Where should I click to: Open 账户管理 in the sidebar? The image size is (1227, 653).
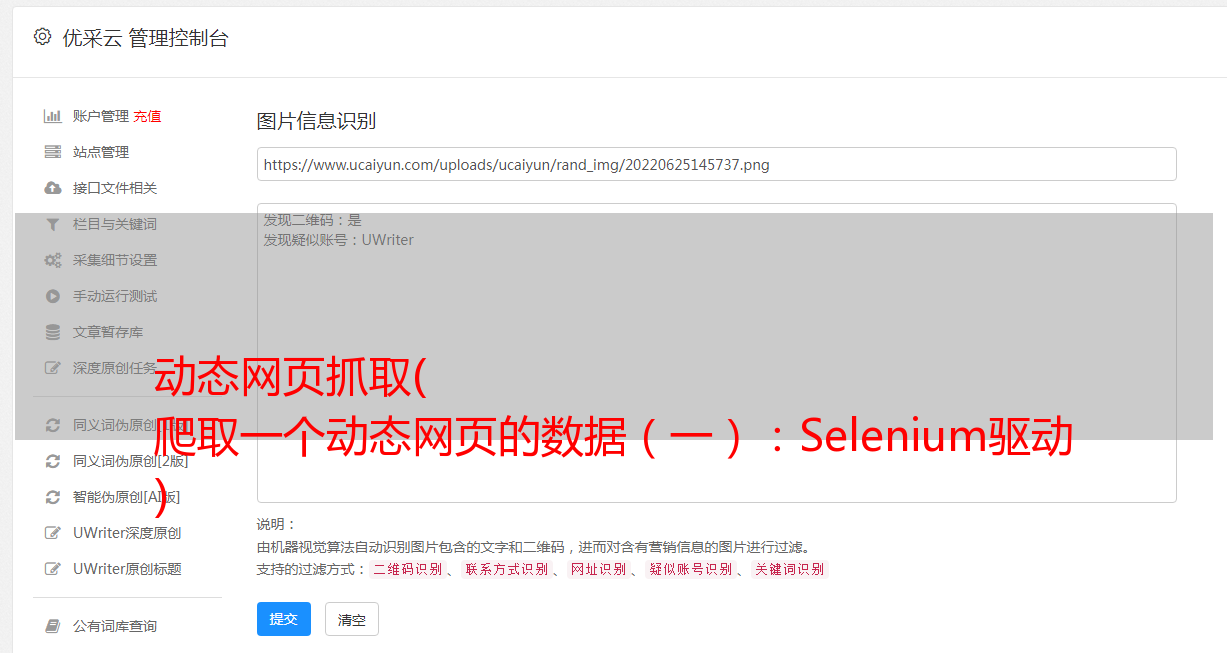(x=101, y=116)
